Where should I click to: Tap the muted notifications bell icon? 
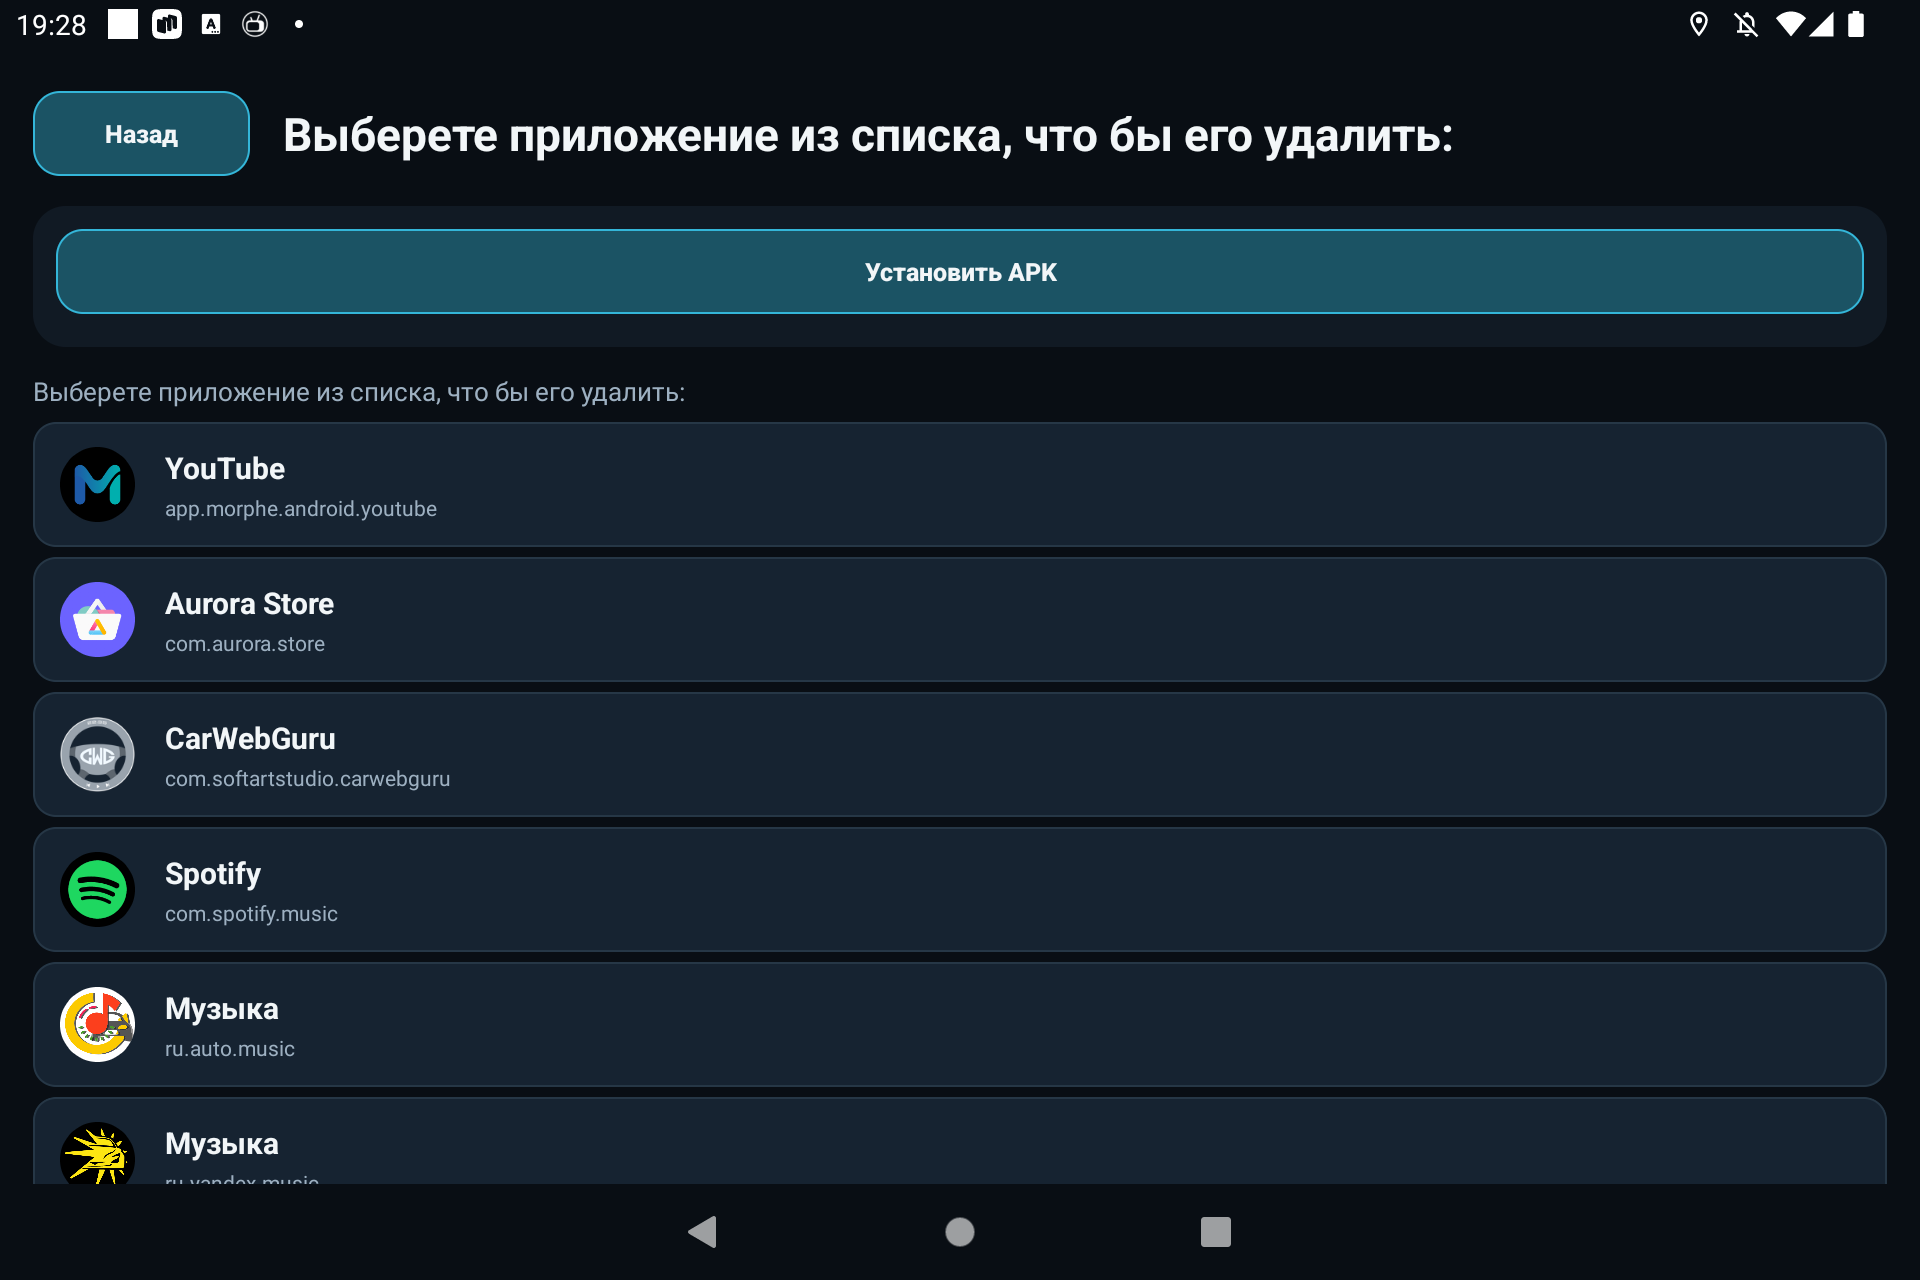point(1746,24)
